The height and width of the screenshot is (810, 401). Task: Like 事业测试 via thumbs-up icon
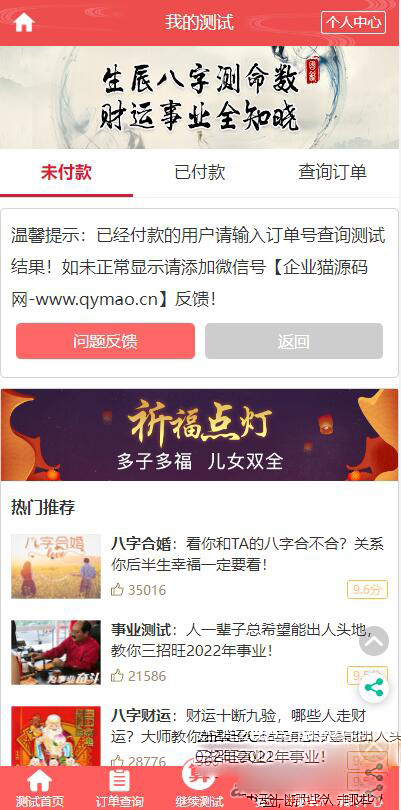[x=117, y=676]
